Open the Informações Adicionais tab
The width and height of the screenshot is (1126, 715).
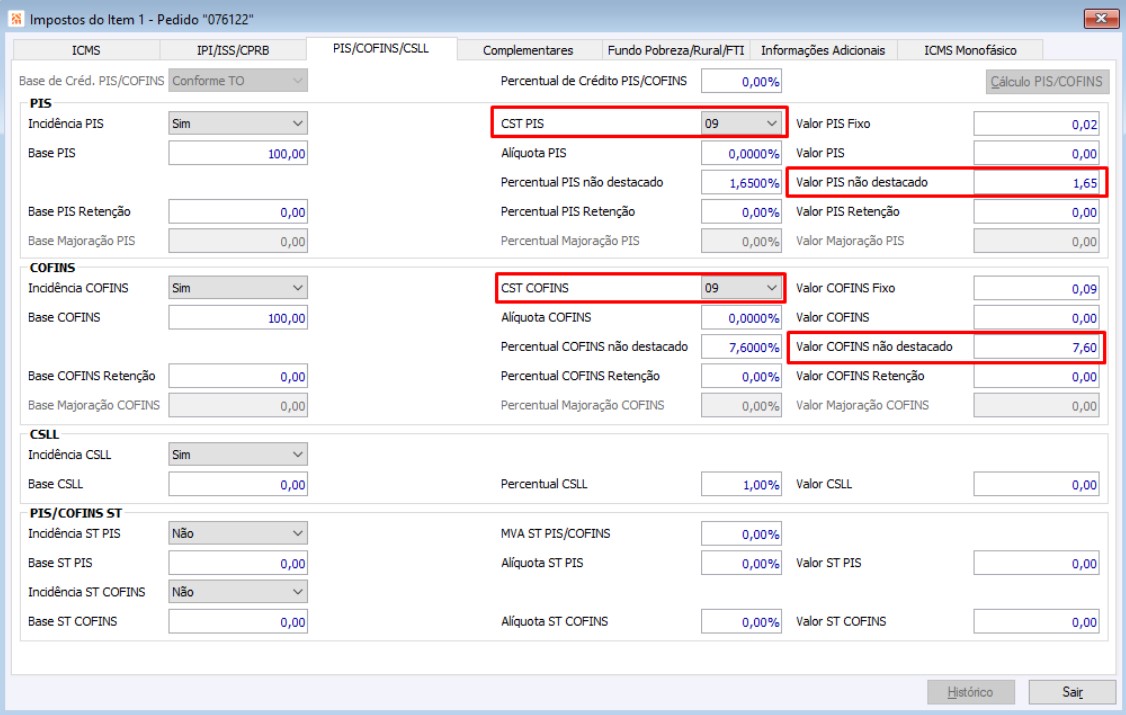tap(823, 50)
